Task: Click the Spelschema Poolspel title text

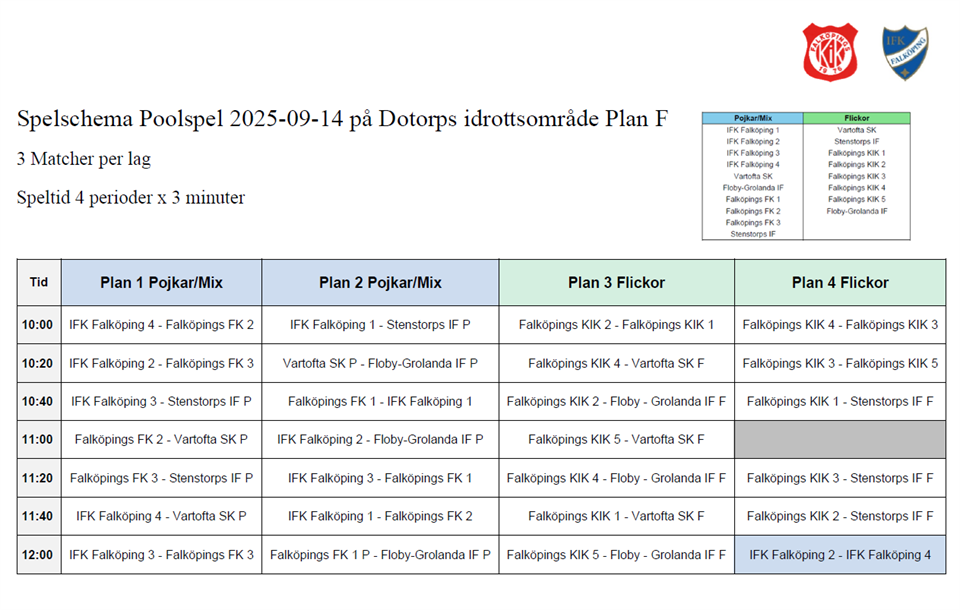Action: click(342, 120)
